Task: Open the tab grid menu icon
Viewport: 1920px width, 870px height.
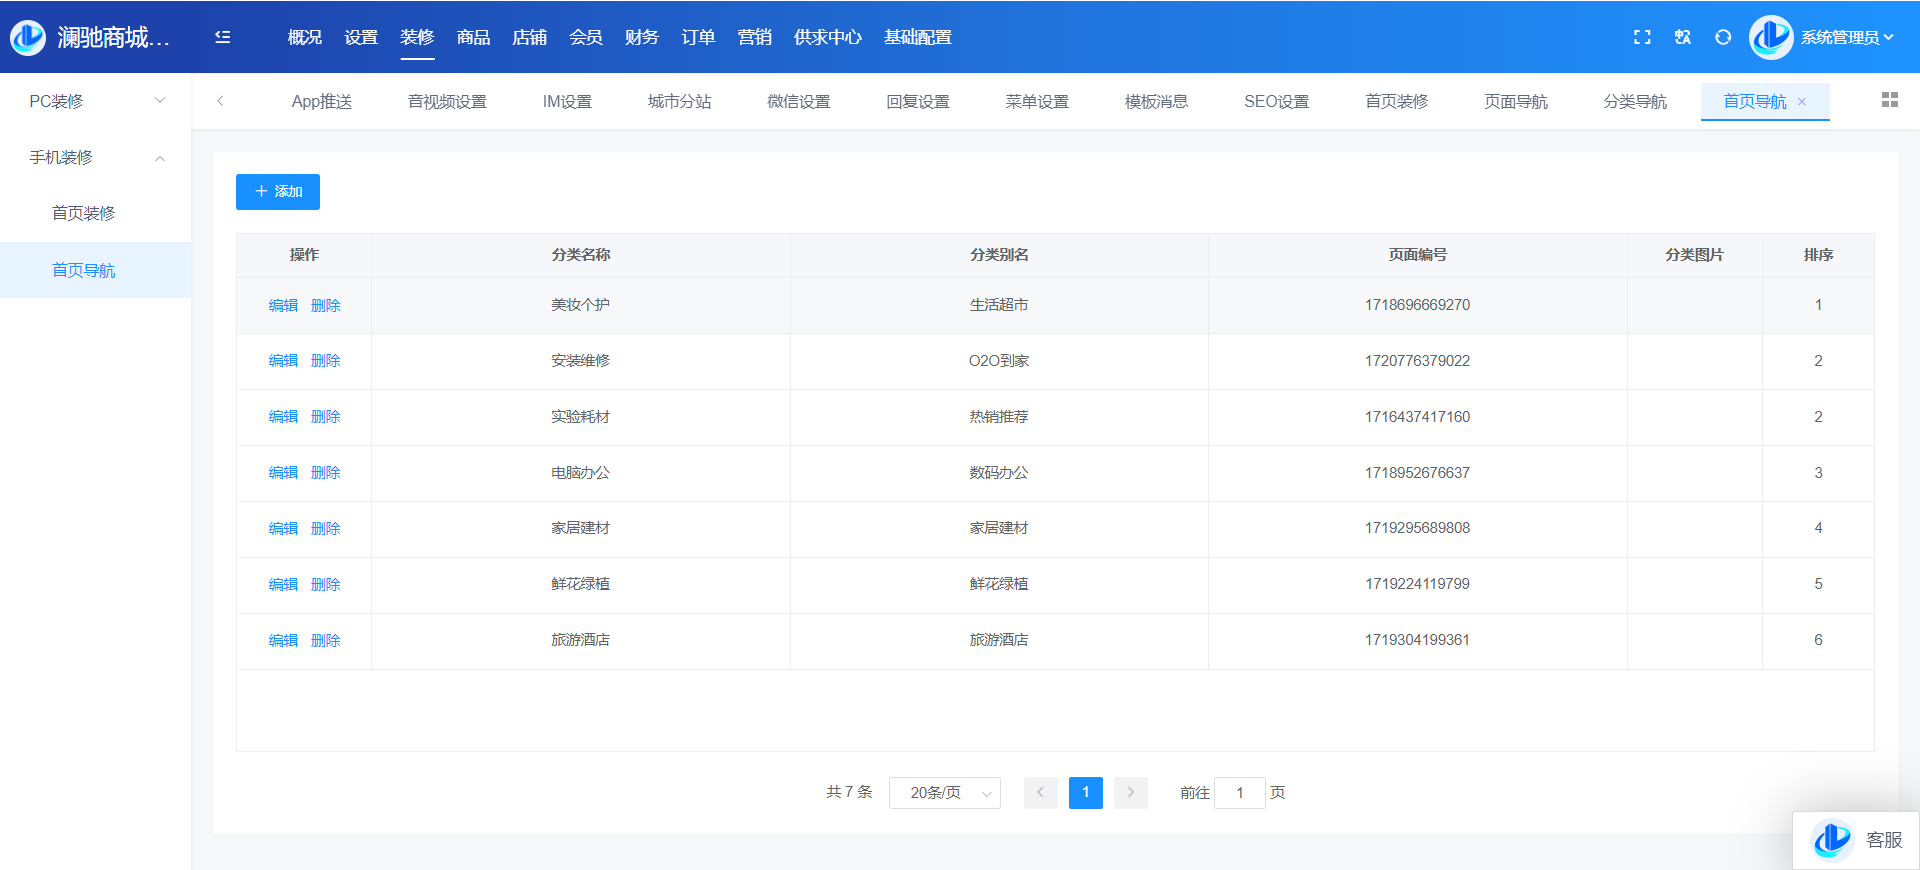Action: (1889, 100)
